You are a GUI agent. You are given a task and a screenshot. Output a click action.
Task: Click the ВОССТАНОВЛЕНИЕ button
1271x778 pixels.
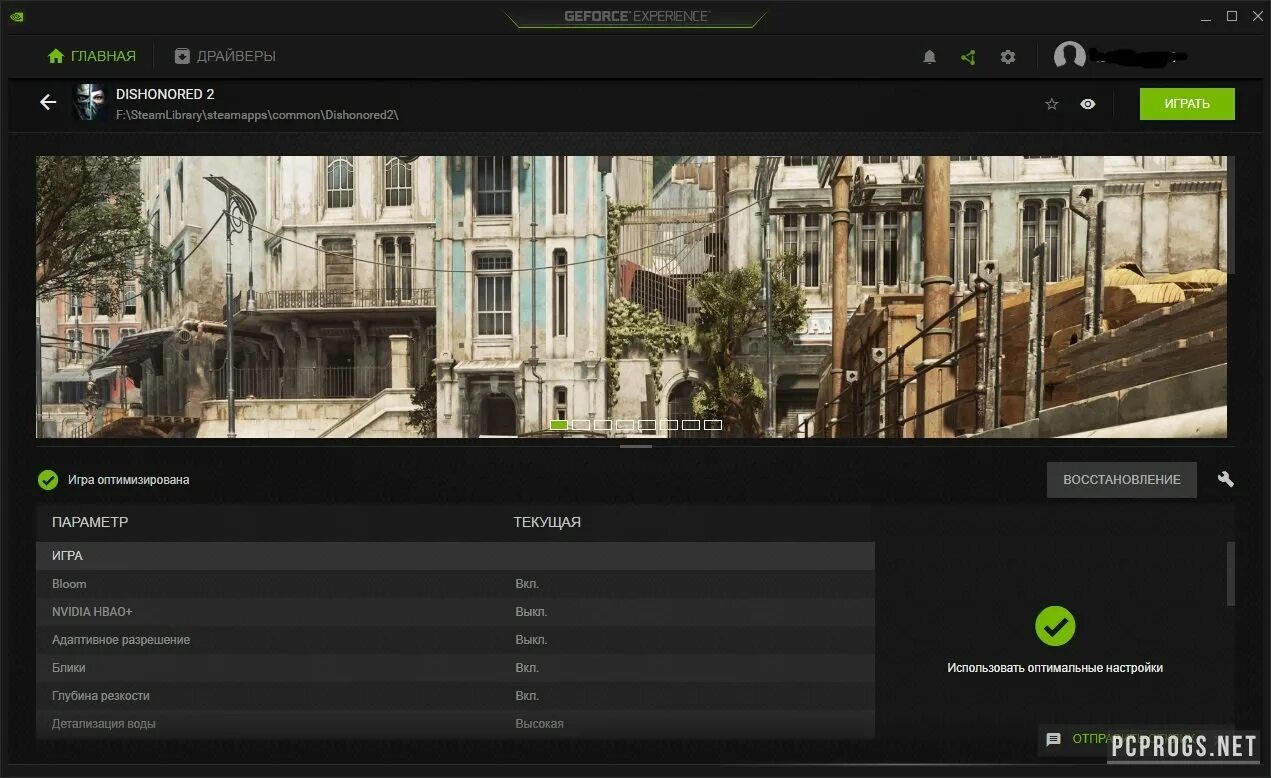[x=1121, y=480]
